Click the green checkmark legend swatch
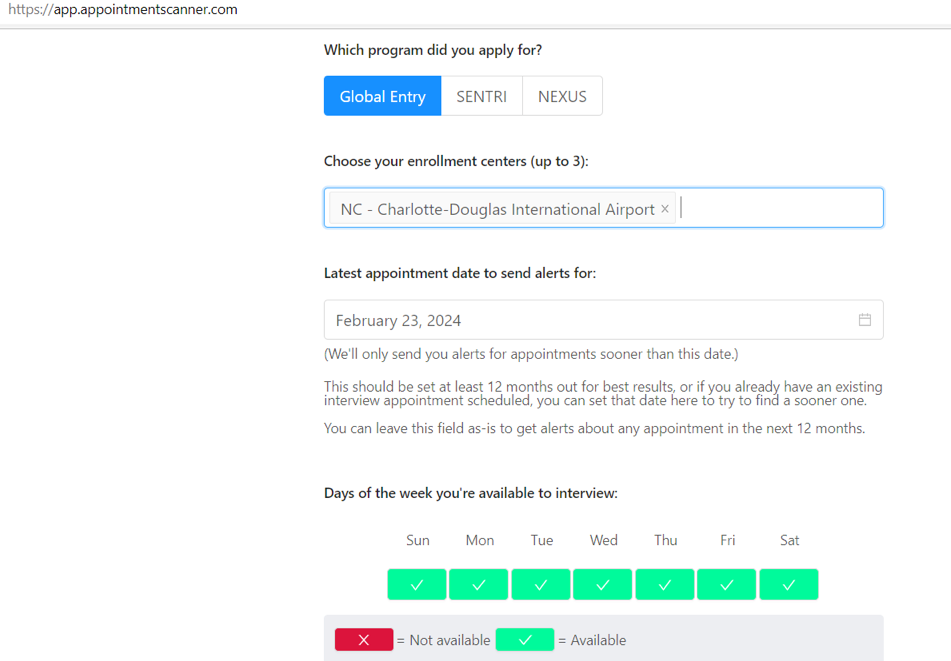Viewport: 951px width, 661px height. [x=525, y=640]
